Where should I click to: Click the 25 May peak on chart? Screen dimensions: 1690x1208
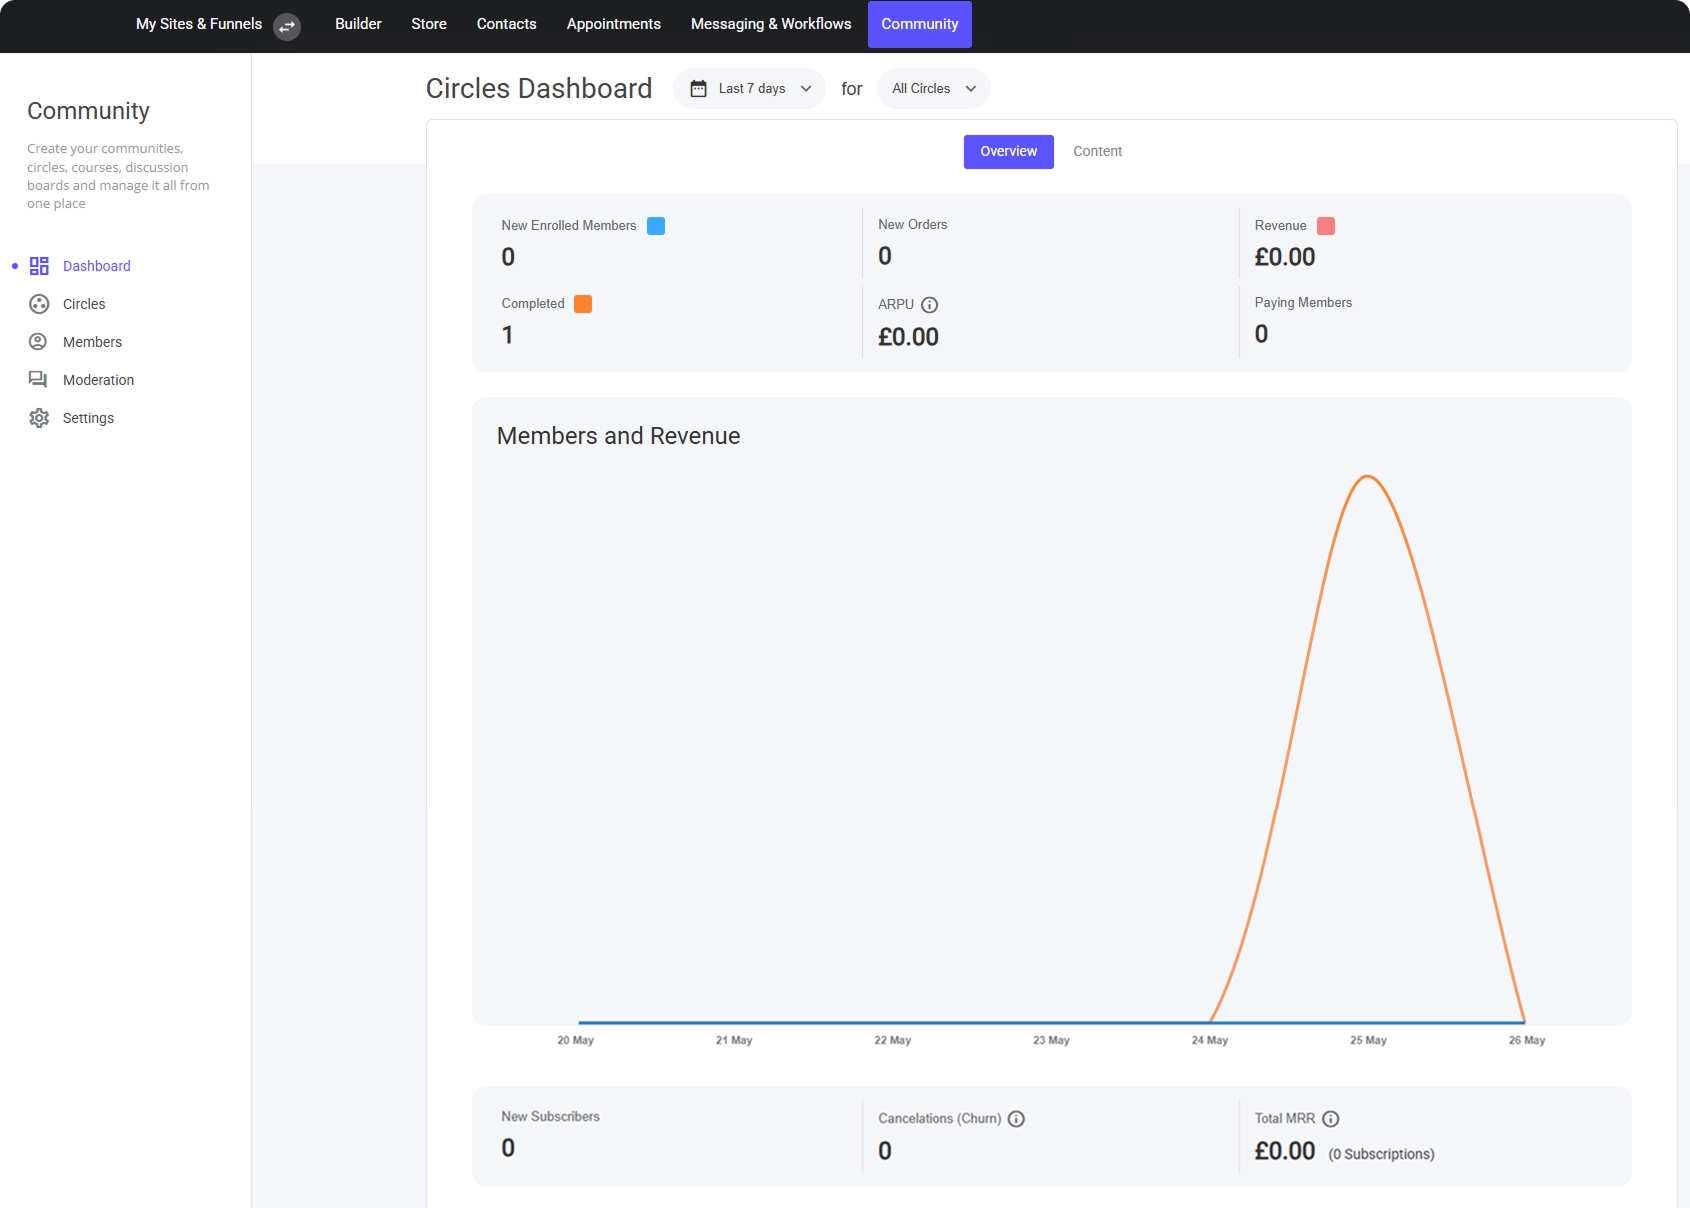pyautogui.click(x=1367, y=477)
